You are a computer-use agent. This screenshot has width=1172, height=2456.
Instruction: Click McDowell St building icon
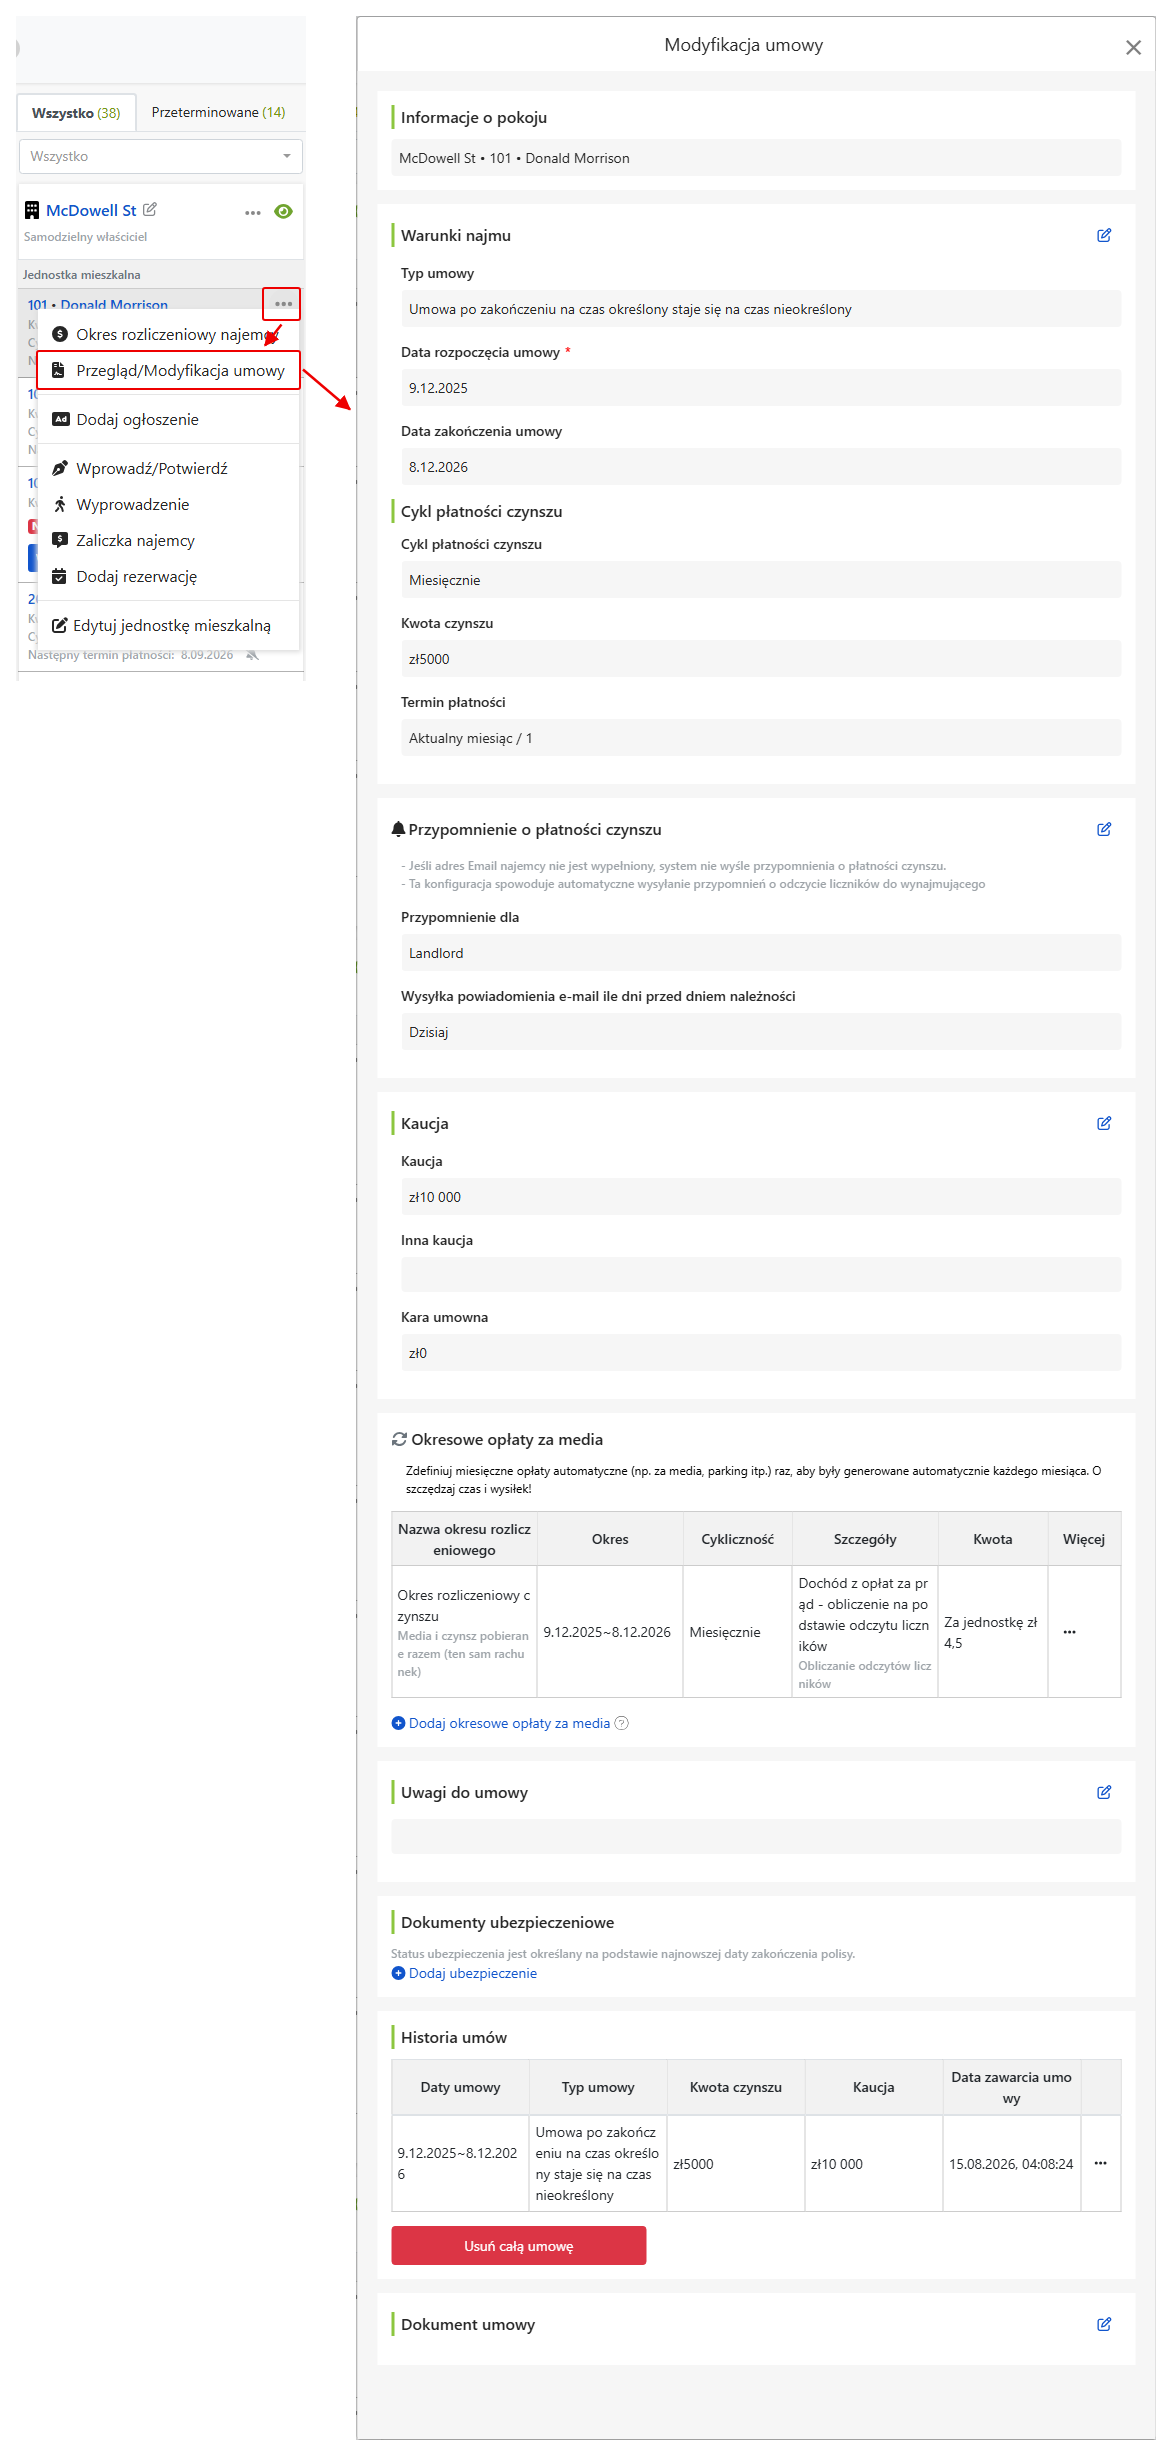click(32, 210)
